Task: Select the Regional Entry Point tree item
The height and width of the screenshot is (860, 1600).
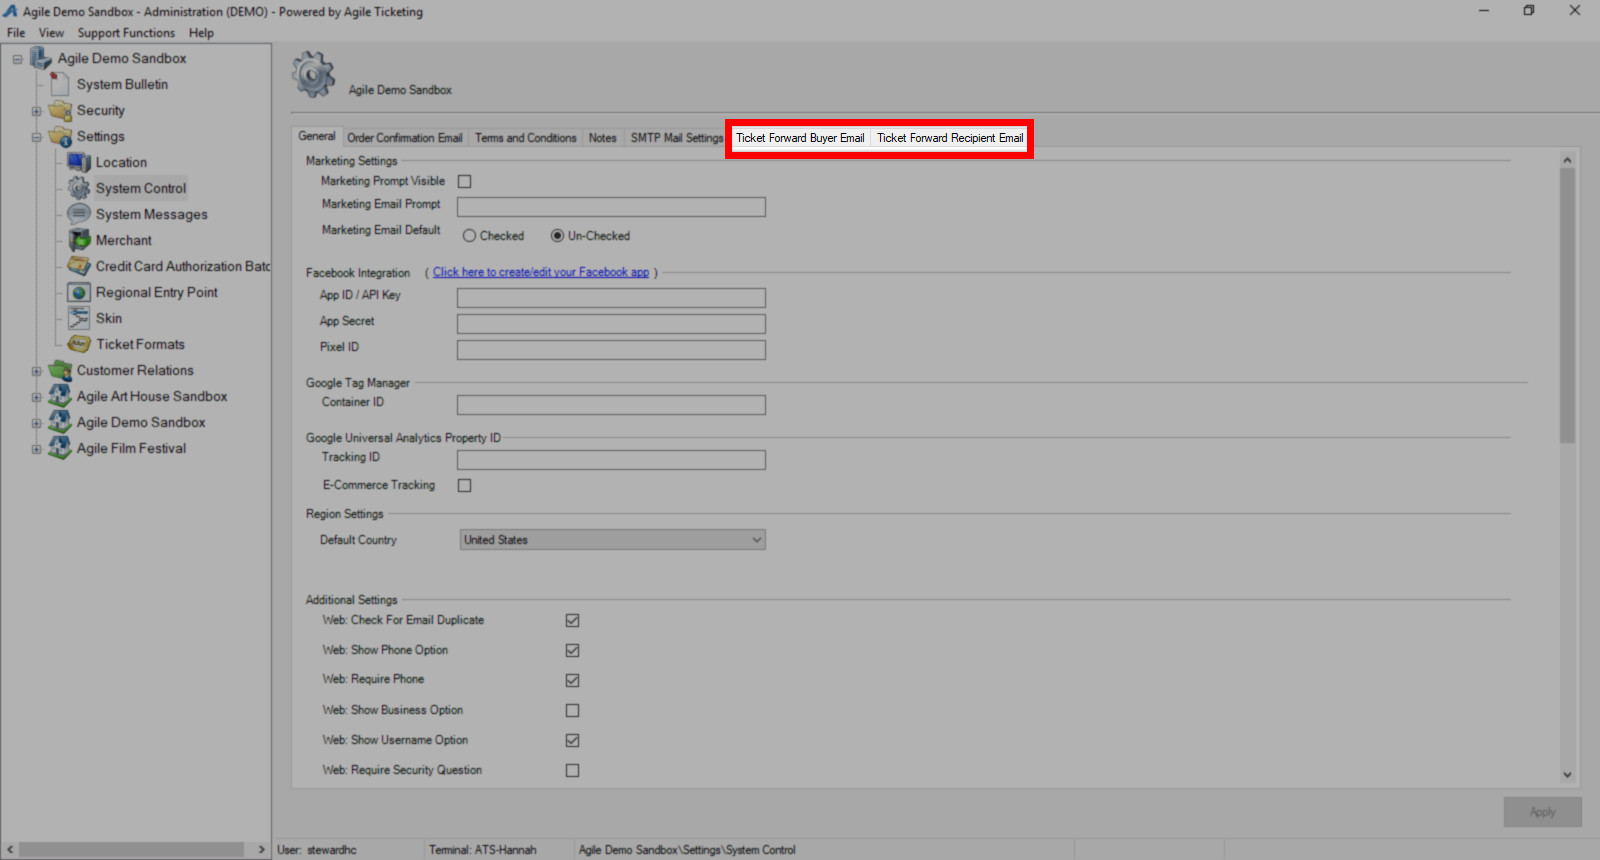Action: 157,292
